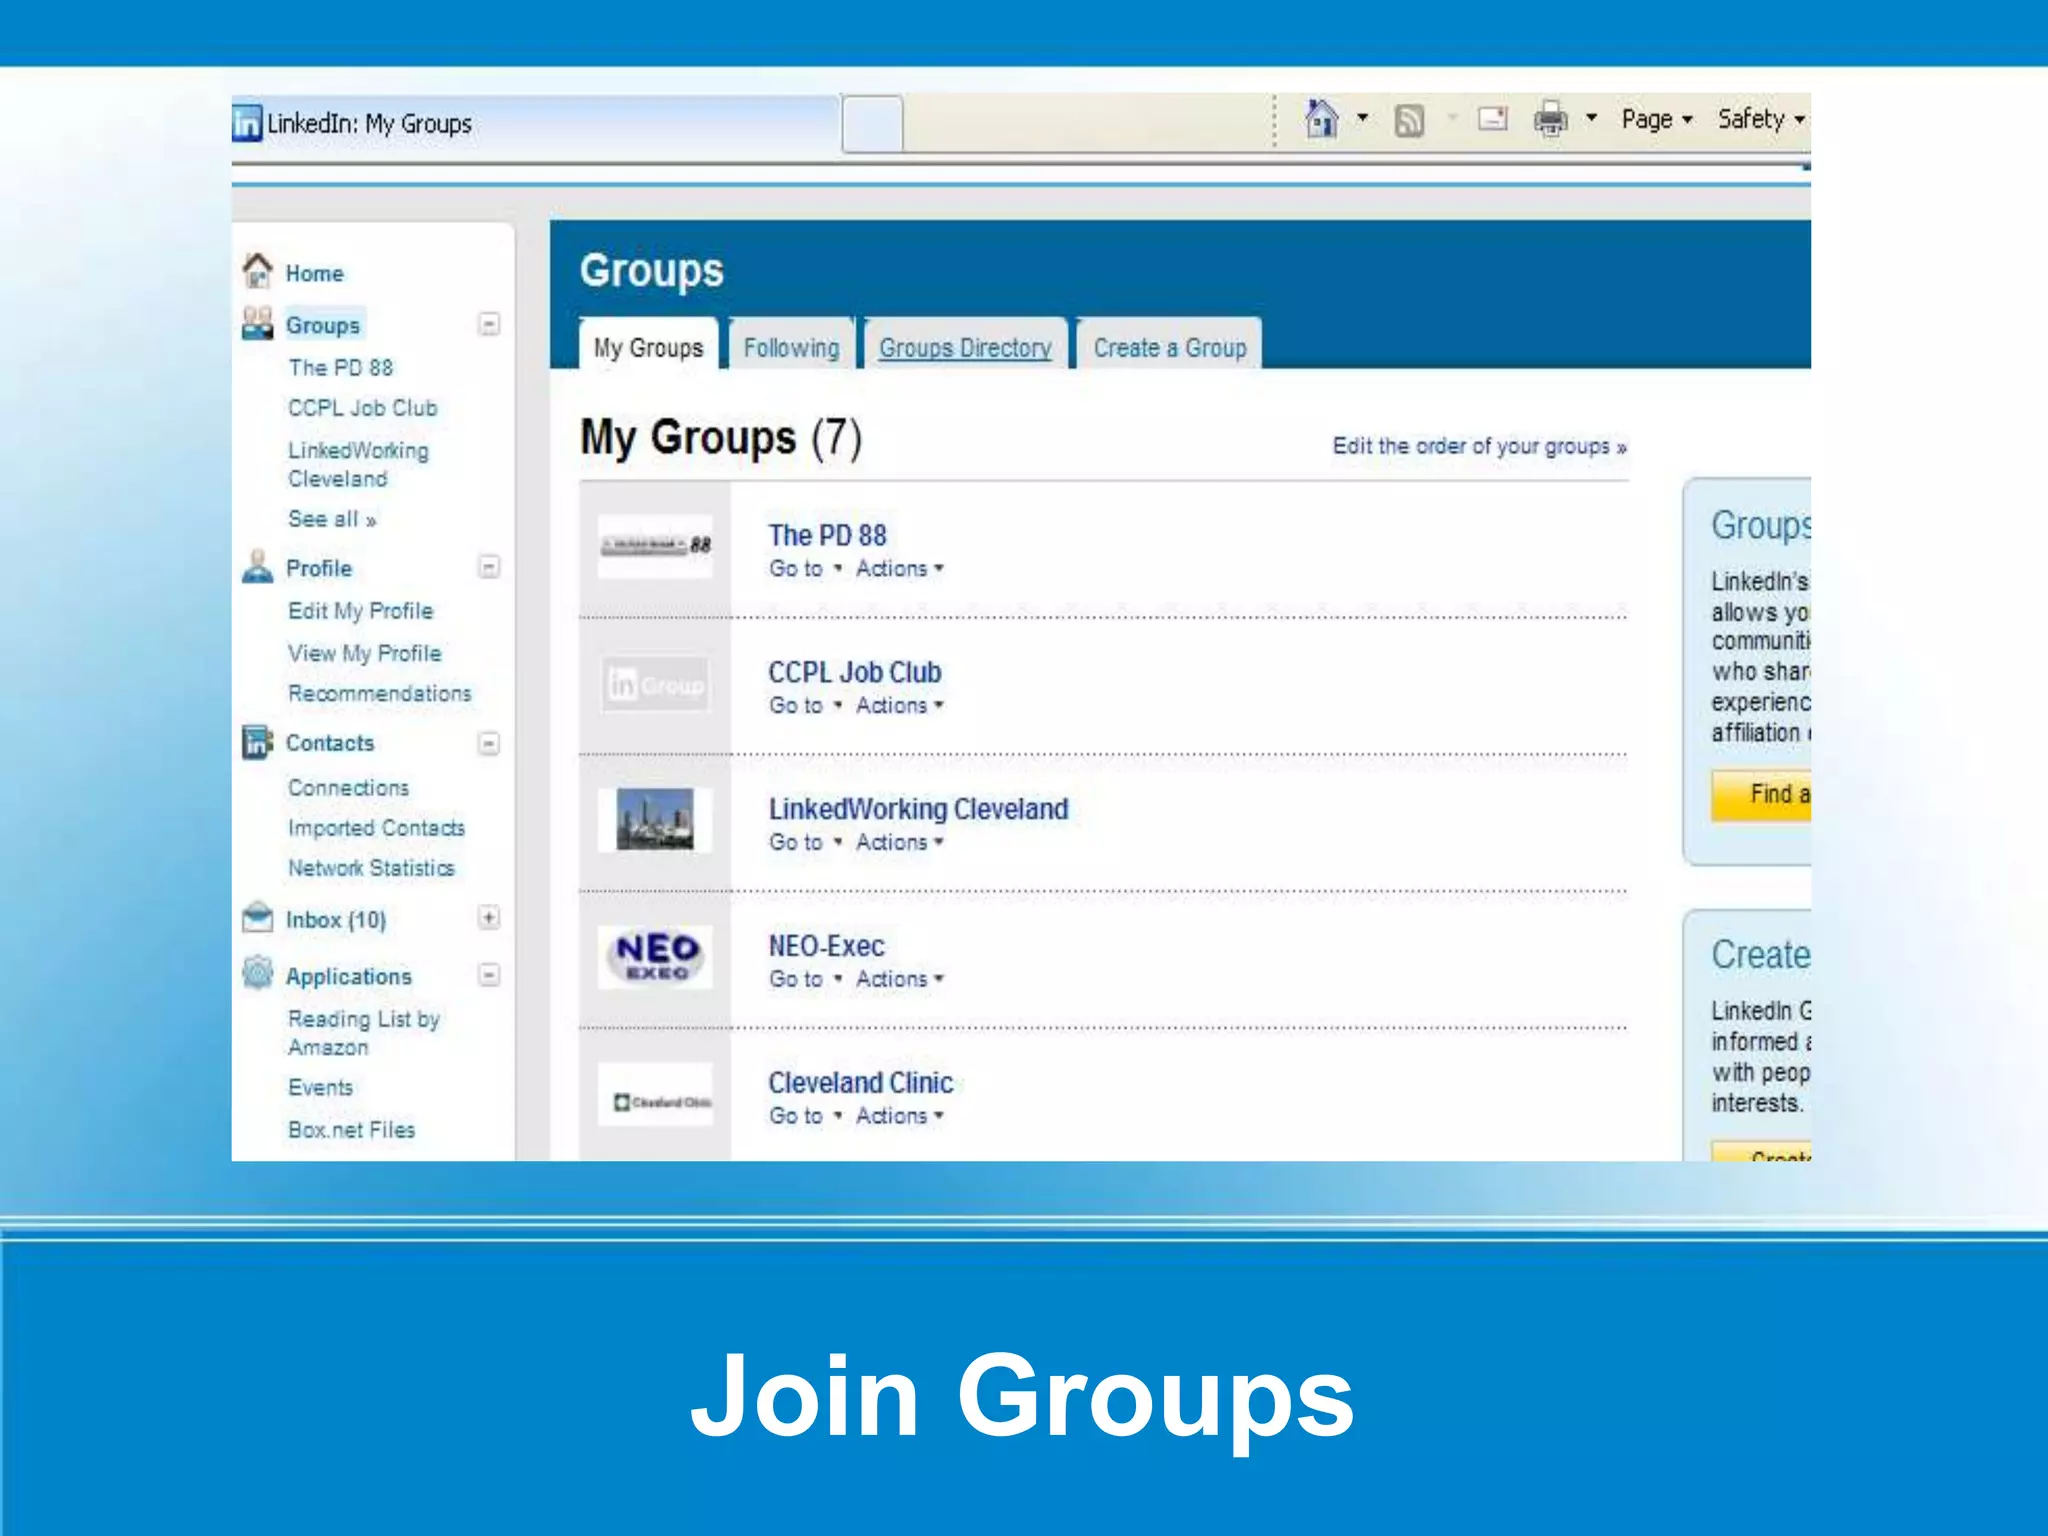
Task: Click the Groups people icon in sidebar
Action: click(257, 323)
